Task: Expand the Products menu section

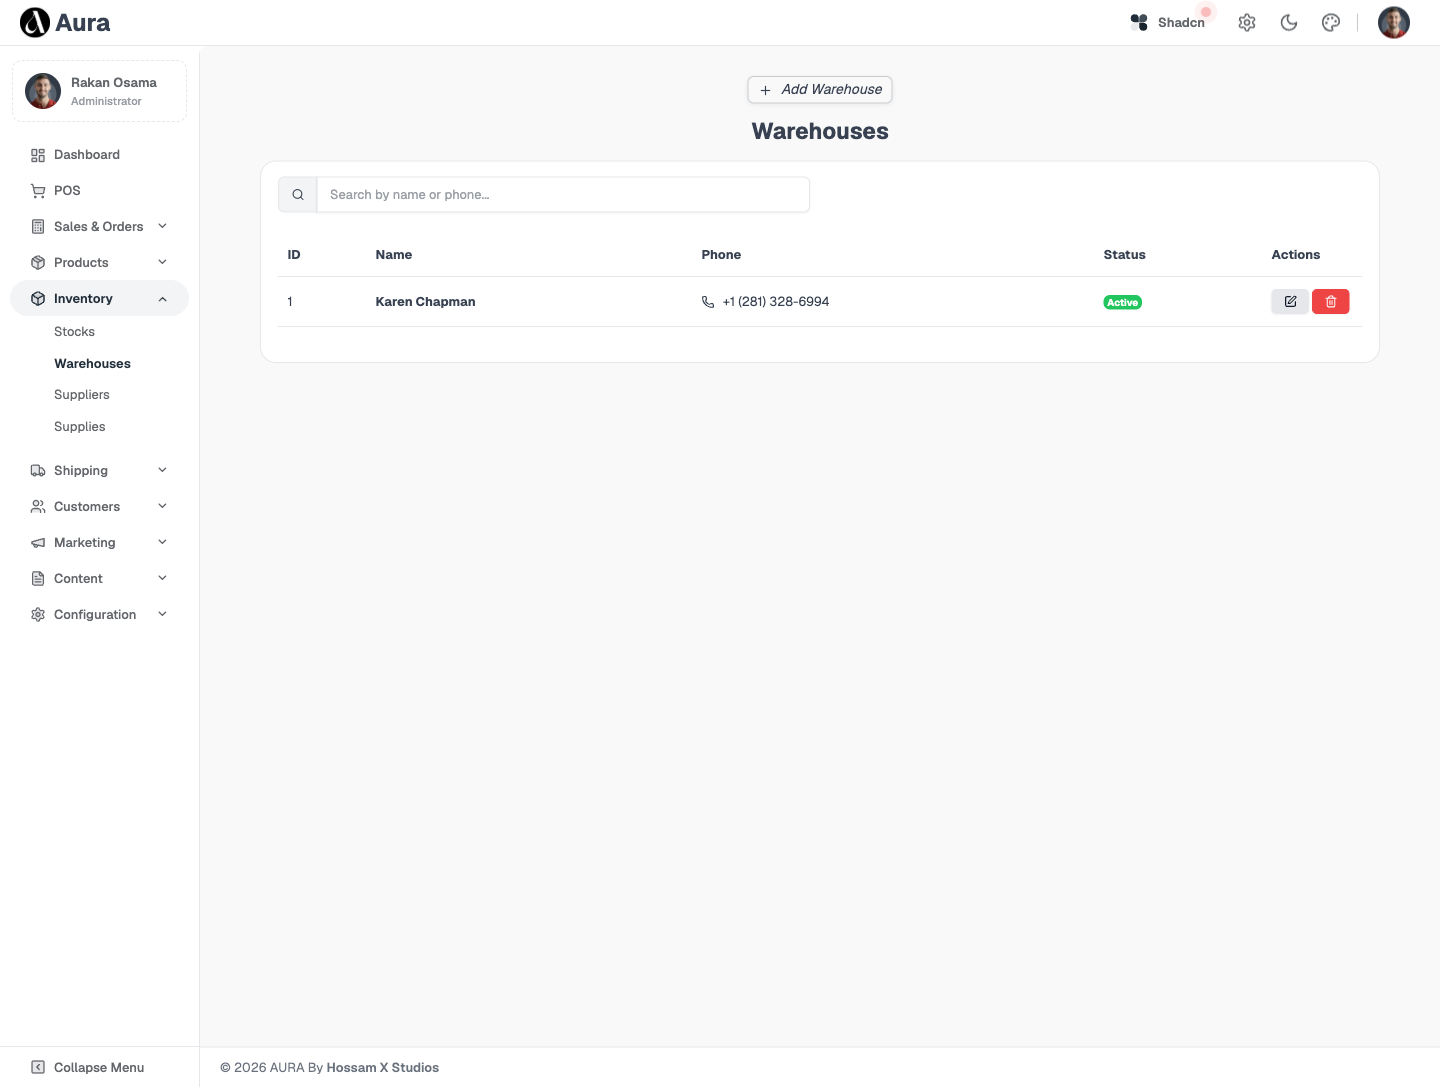Action: coord(99,262)
